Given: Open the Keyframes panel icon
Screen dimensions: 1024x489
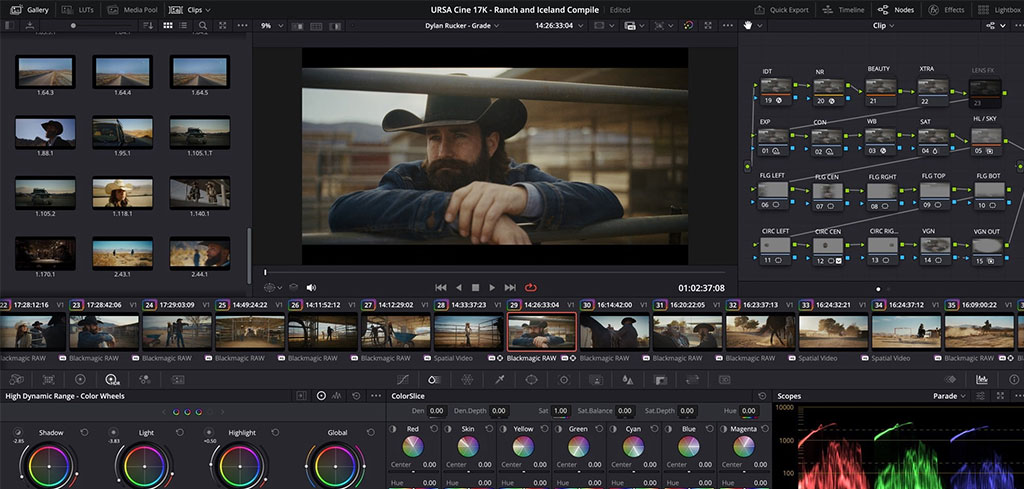Looking at the screenshot, I should pyautogui.click(x=950, y=379).
